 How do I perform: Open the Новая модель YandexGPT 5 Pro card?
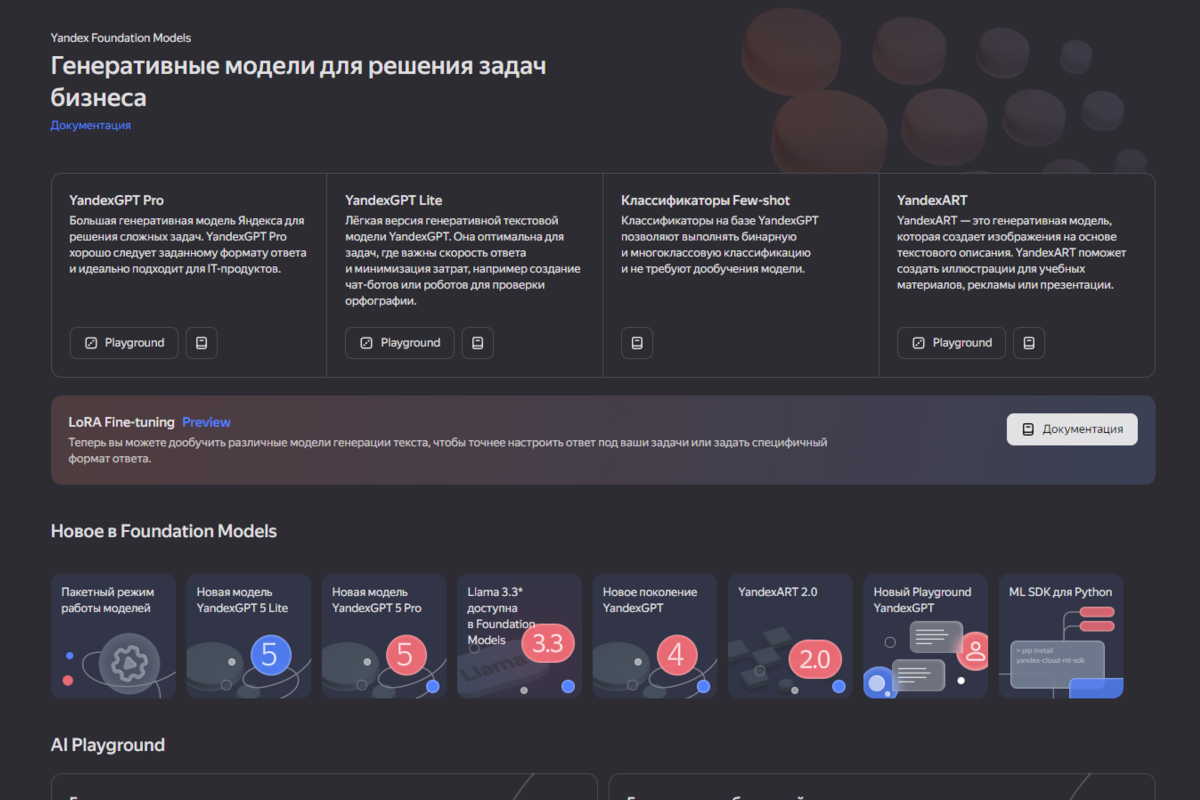pos(384,636)
